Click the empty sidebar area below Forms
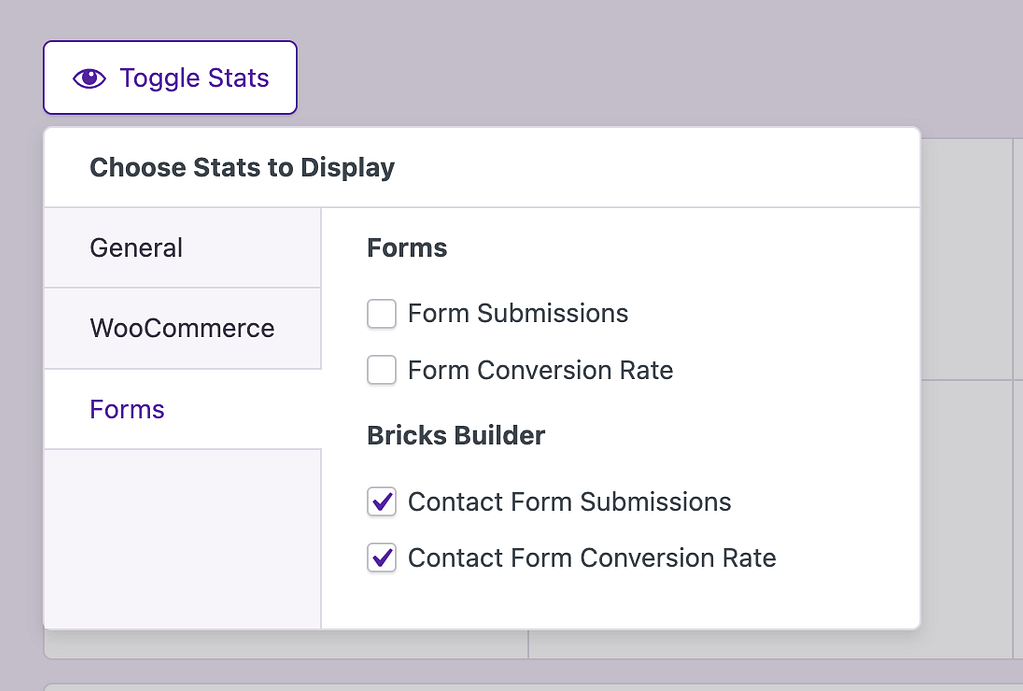 (x=182, y=540)
